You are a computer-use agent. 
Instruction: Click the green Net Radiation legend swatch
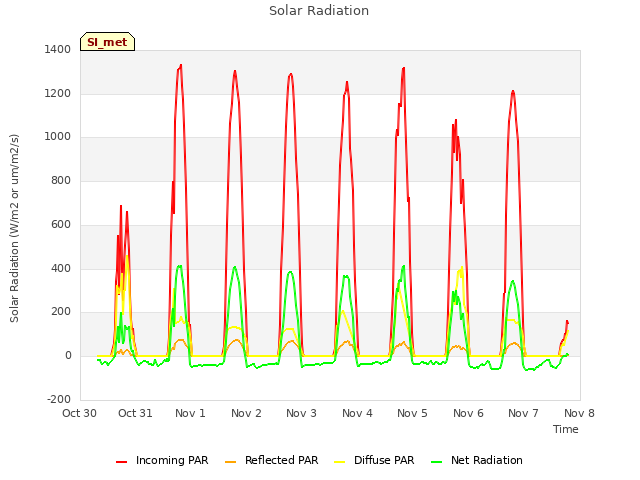(436, 462)
